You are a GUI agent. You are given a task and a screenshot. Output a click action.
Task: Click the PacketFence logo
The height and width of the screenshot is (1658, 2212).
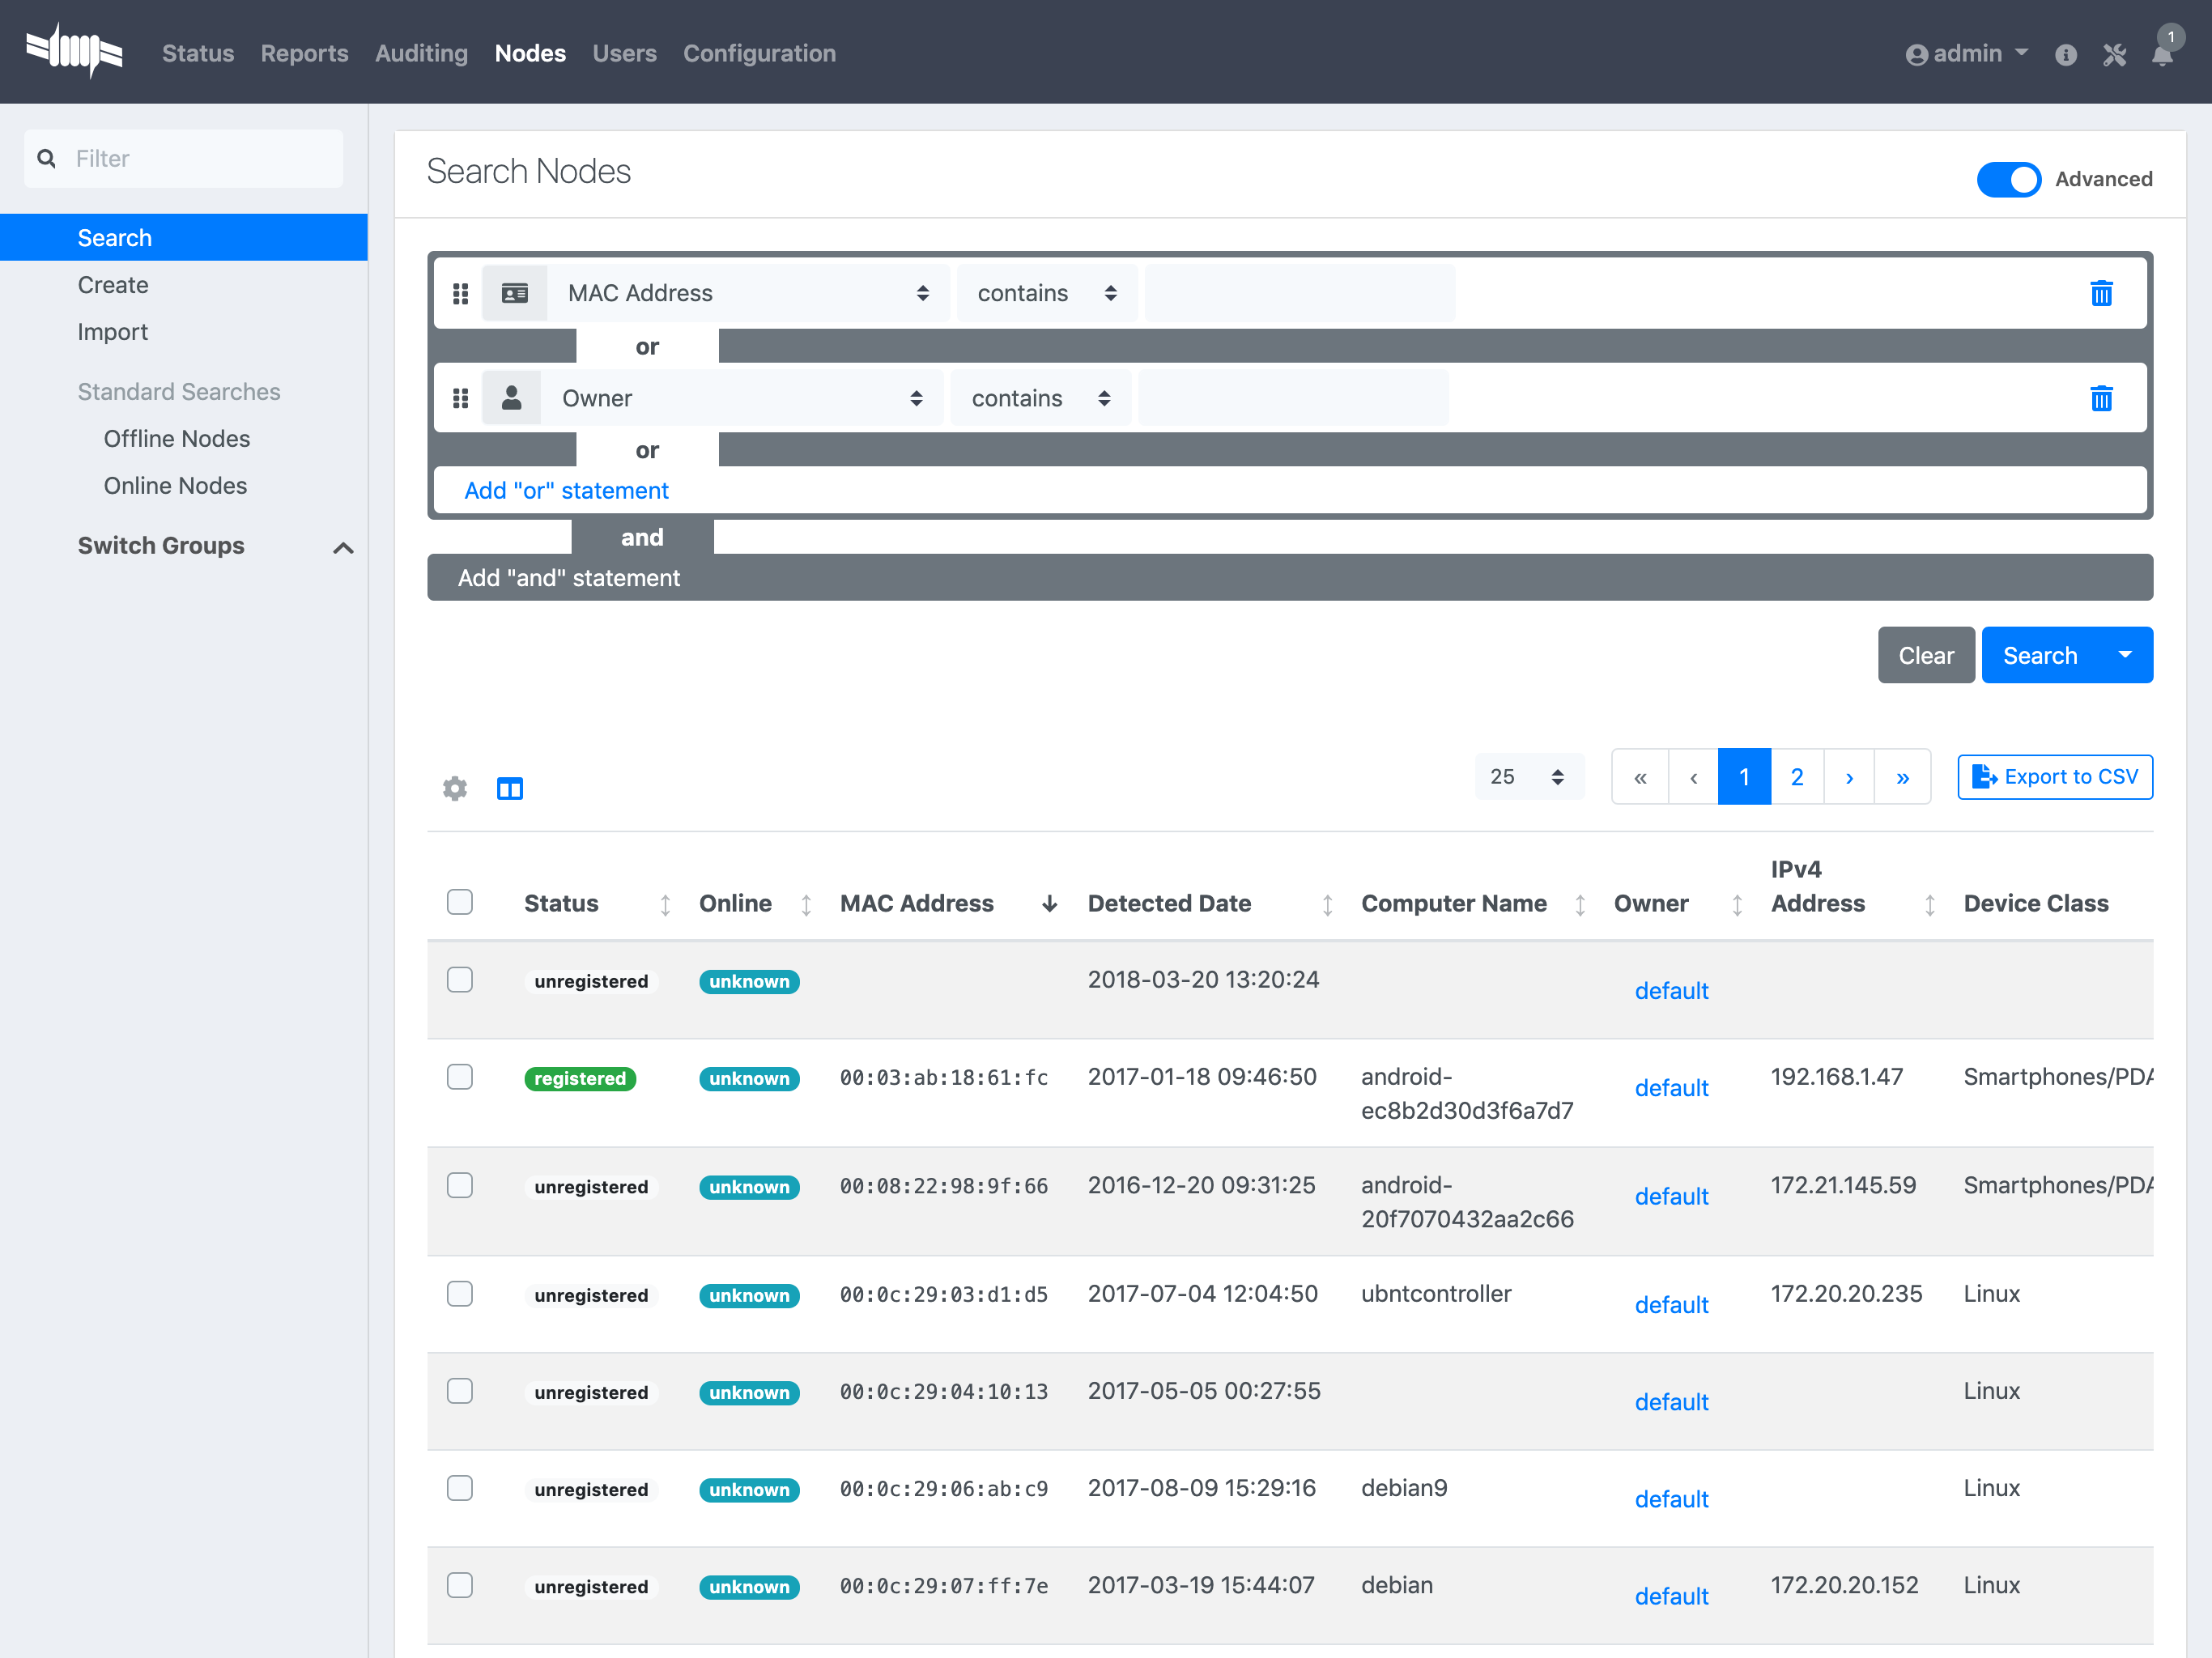[75, 50]
